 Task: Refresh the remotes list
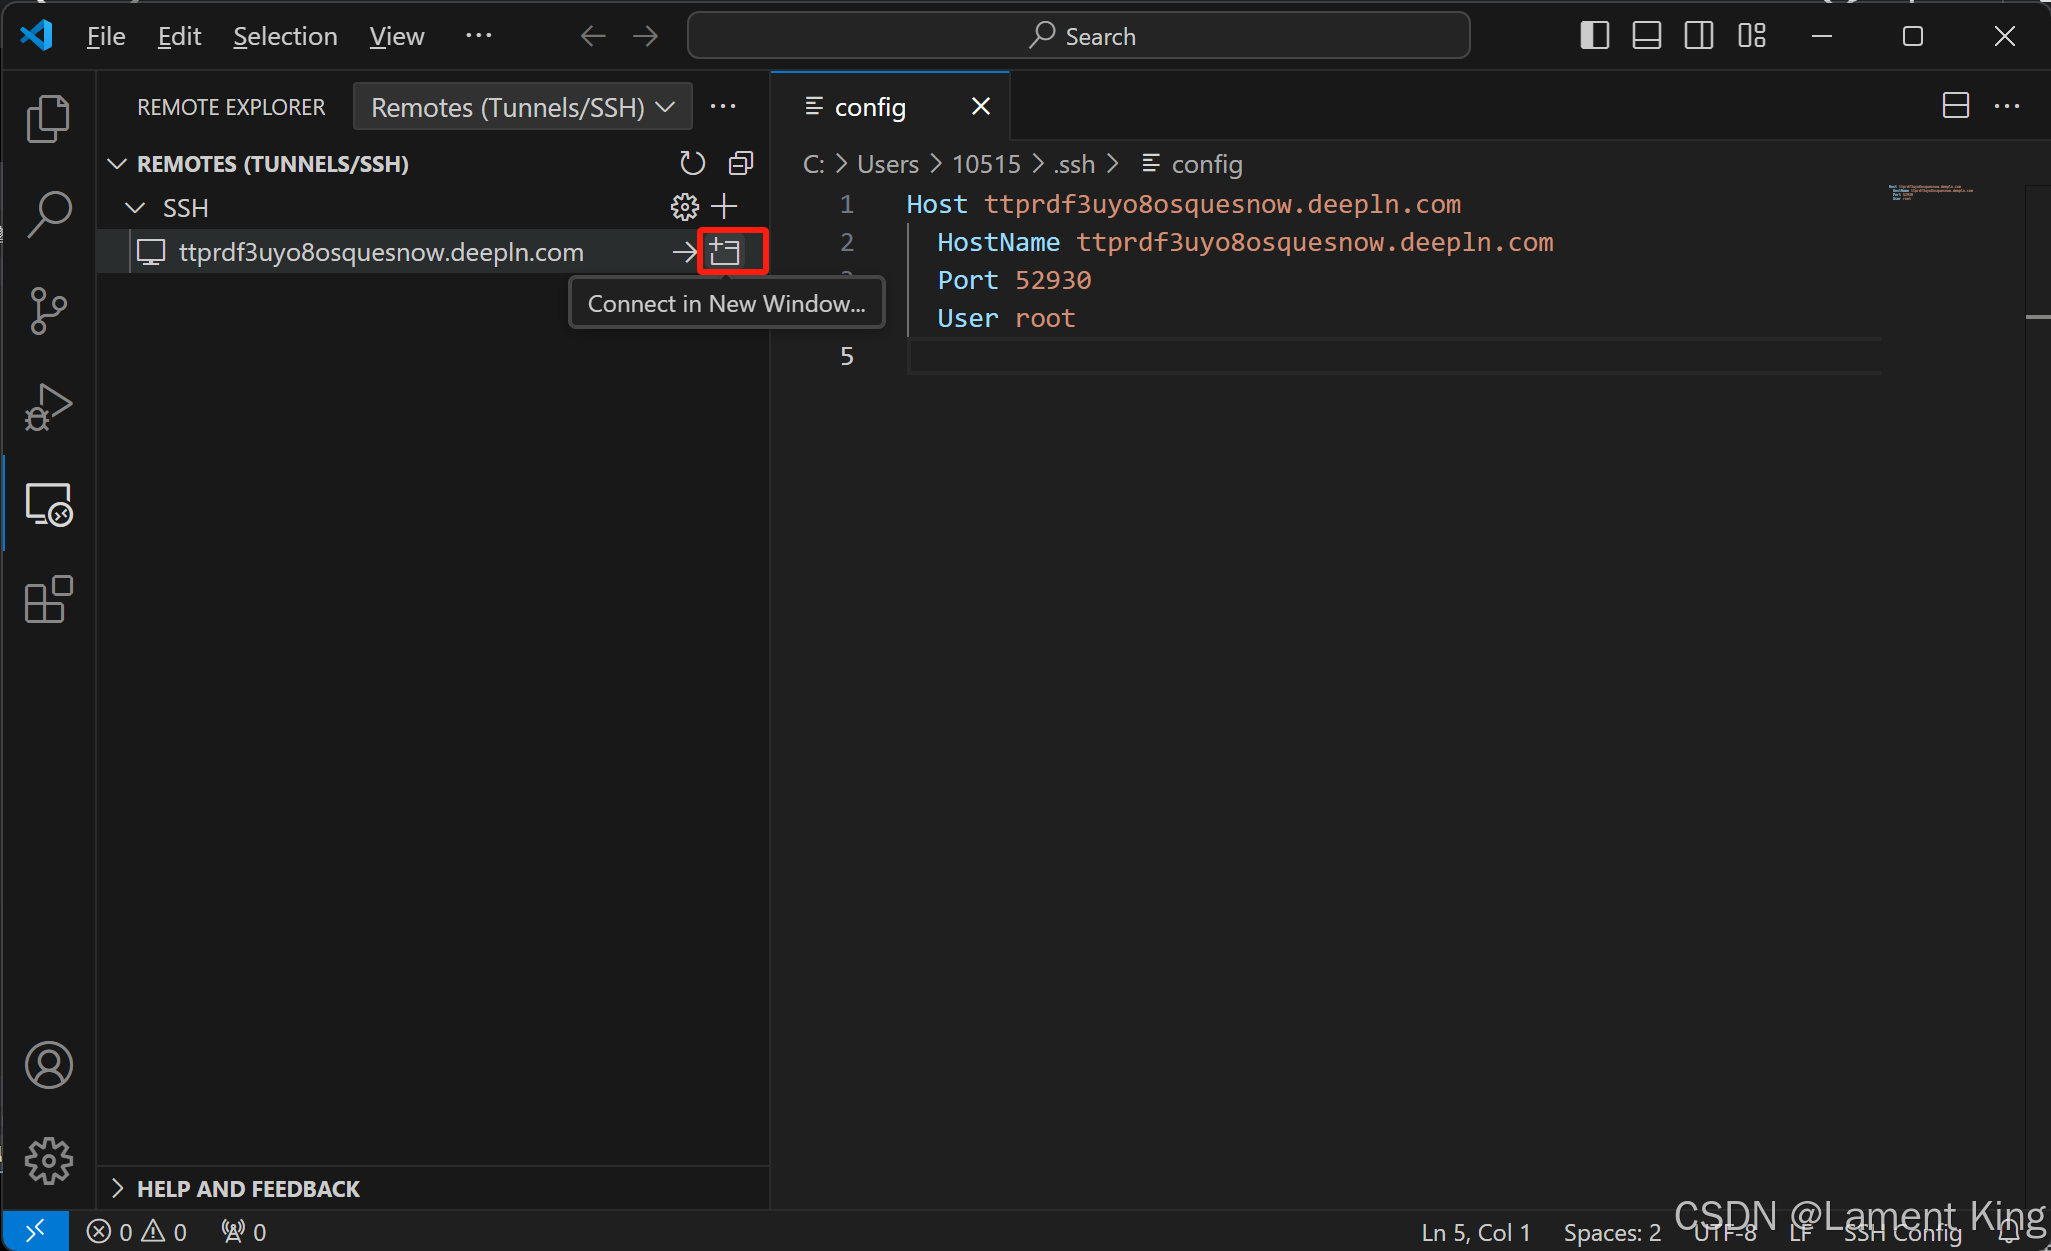[x=692, y=163]
